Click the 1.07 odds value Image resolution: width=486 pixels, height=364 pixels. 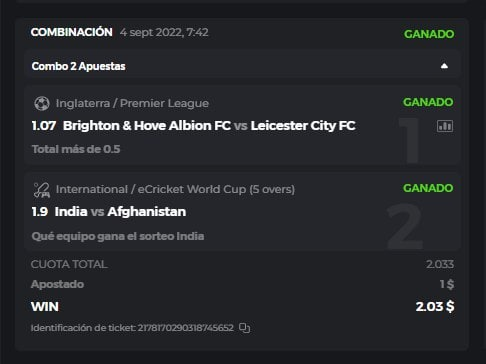[x=44, y=126]
